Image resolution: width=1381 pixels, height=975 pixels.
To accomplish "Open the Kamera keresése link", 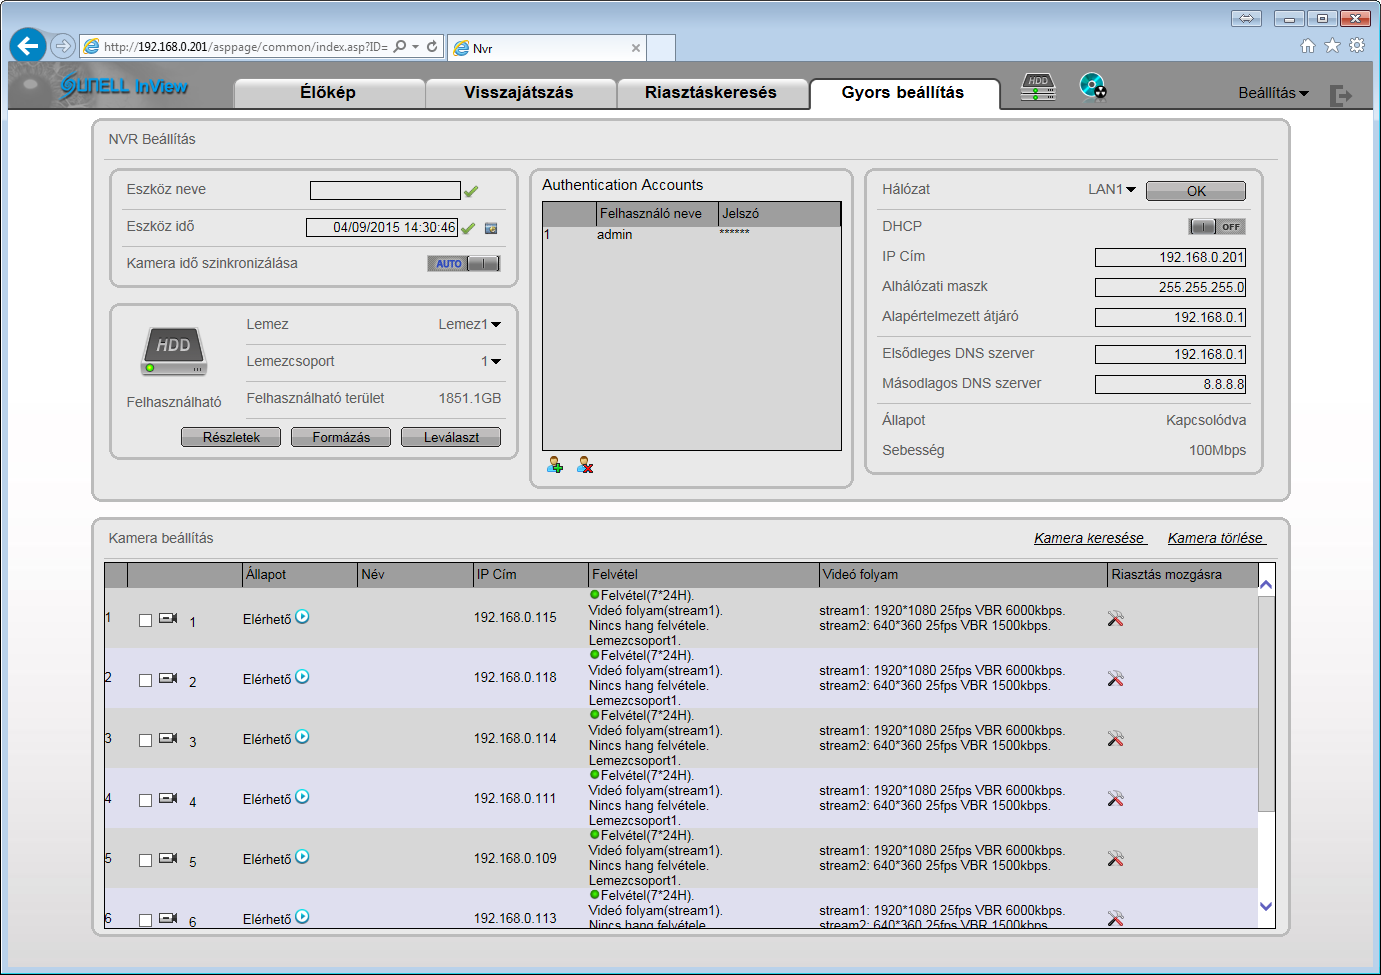I will click(x=1090, y=538).
